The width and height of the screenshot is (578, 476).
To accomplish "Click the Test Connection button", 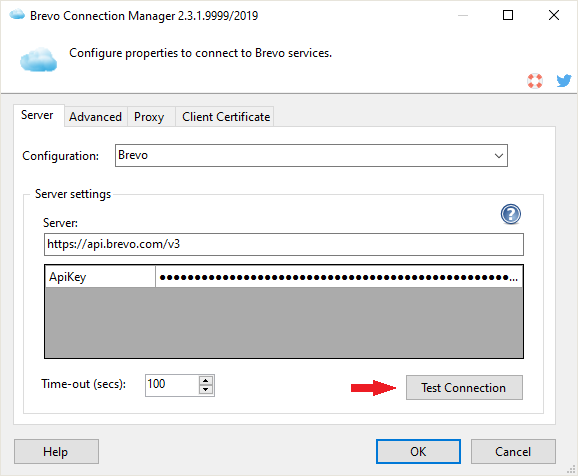I will coord(464,388).
